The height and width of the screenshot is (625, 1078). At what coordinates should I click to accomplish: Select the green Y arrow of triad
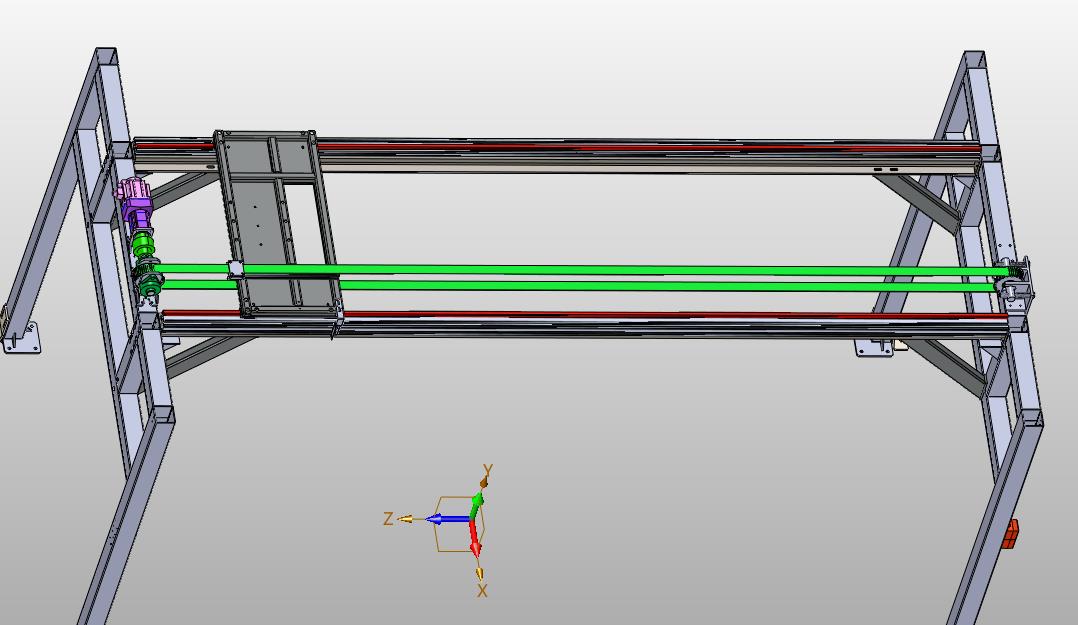coord(476,507)
